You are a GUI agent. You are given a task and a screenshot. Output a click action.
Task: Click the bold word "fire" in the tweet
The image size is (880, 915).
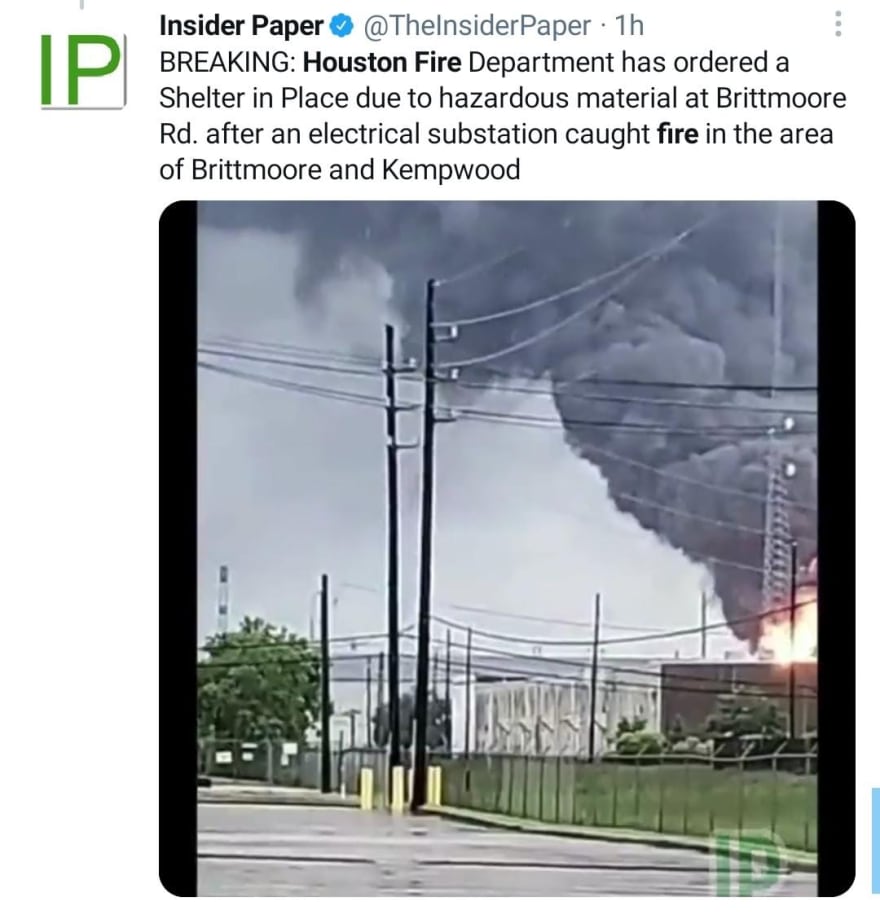click(678, 134)
